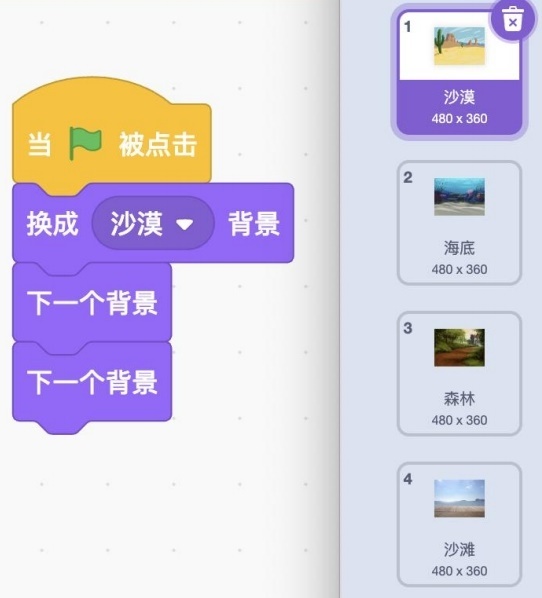Select the 沙漠 backdrop thumbnail

pyautogui.click(x=460, y=73)
